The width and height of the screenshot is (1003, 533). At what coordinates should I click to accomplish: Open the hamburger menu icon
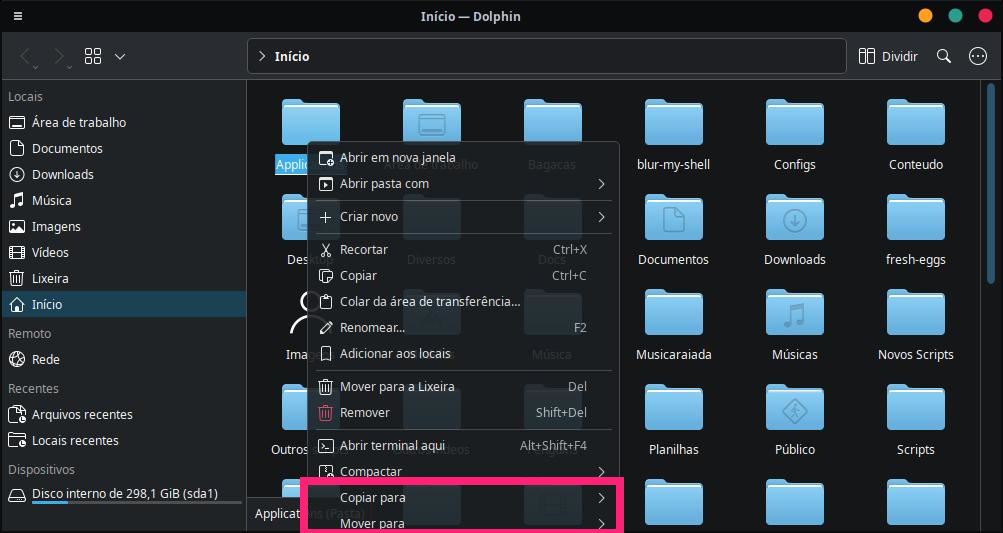click(x=18, y=16)
